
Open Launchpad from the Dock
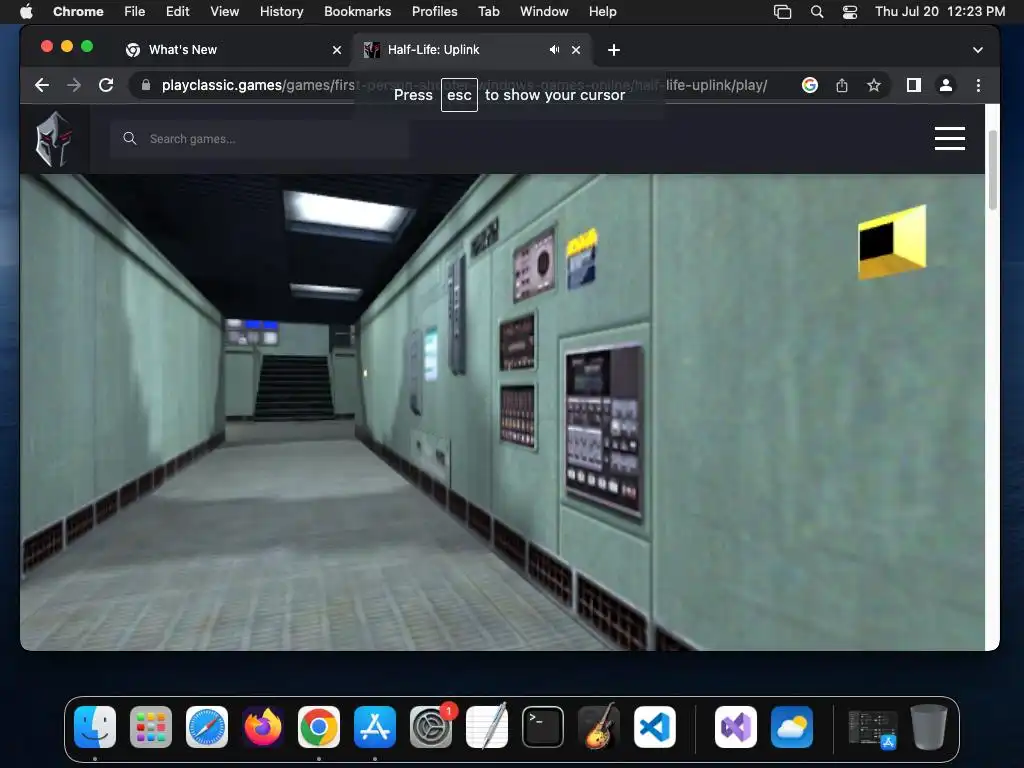151,727
